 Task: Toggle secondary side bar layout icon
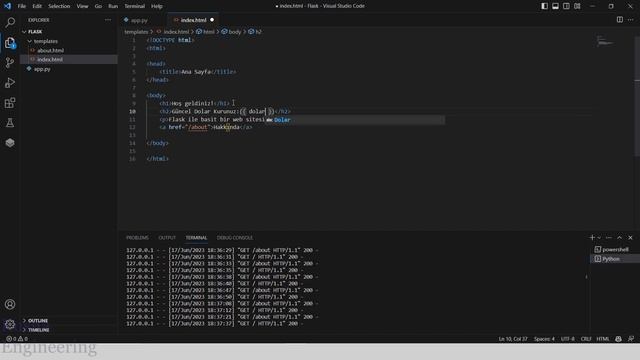coord(566,6)
